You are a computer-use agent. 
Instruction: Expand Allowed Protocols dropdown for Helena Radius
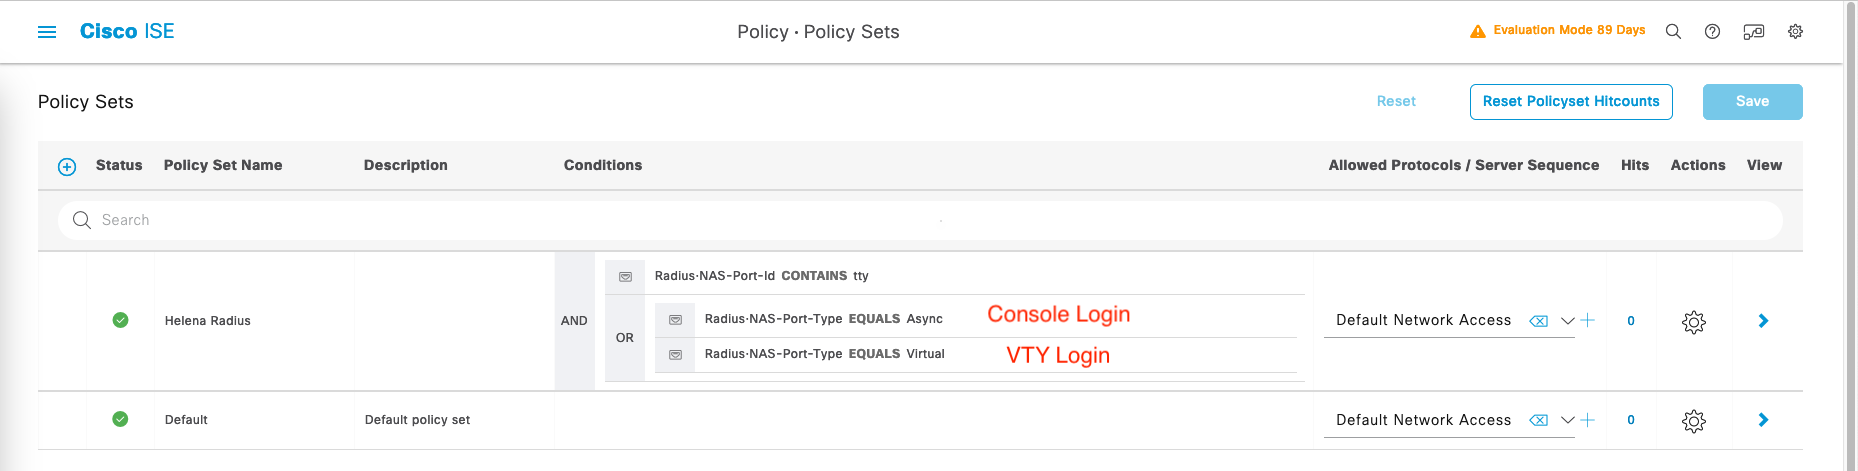coord(1567,321)
